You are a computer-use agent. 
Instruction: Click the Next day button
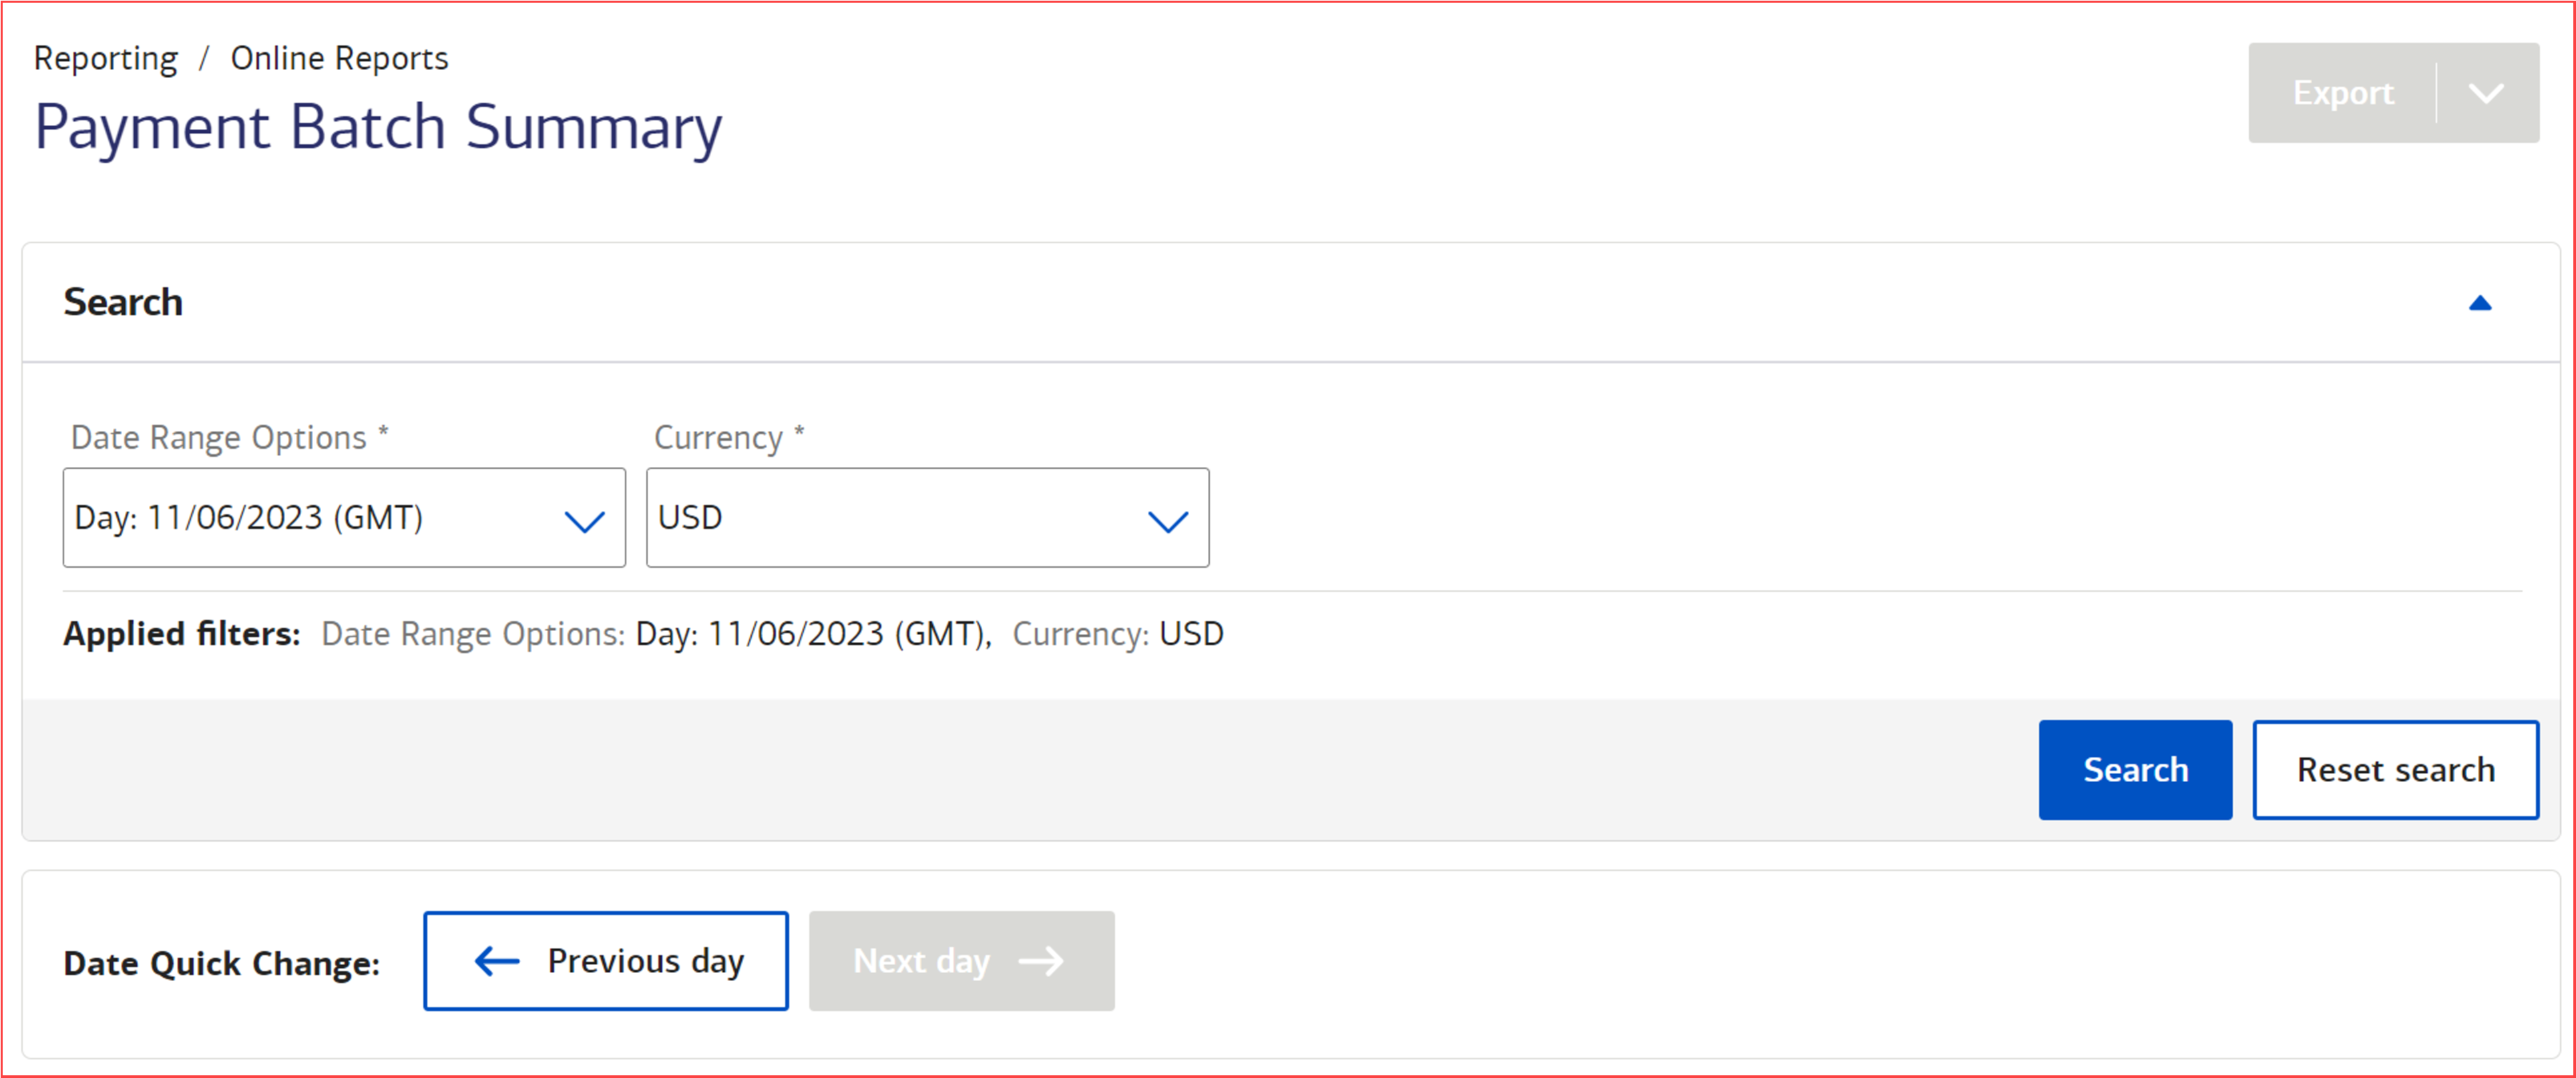tap(961, 961)
